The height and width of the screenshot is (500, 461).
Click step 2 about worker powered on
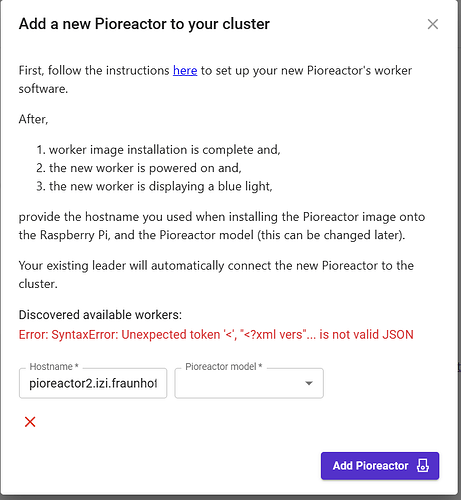click(x=139, y=168)
